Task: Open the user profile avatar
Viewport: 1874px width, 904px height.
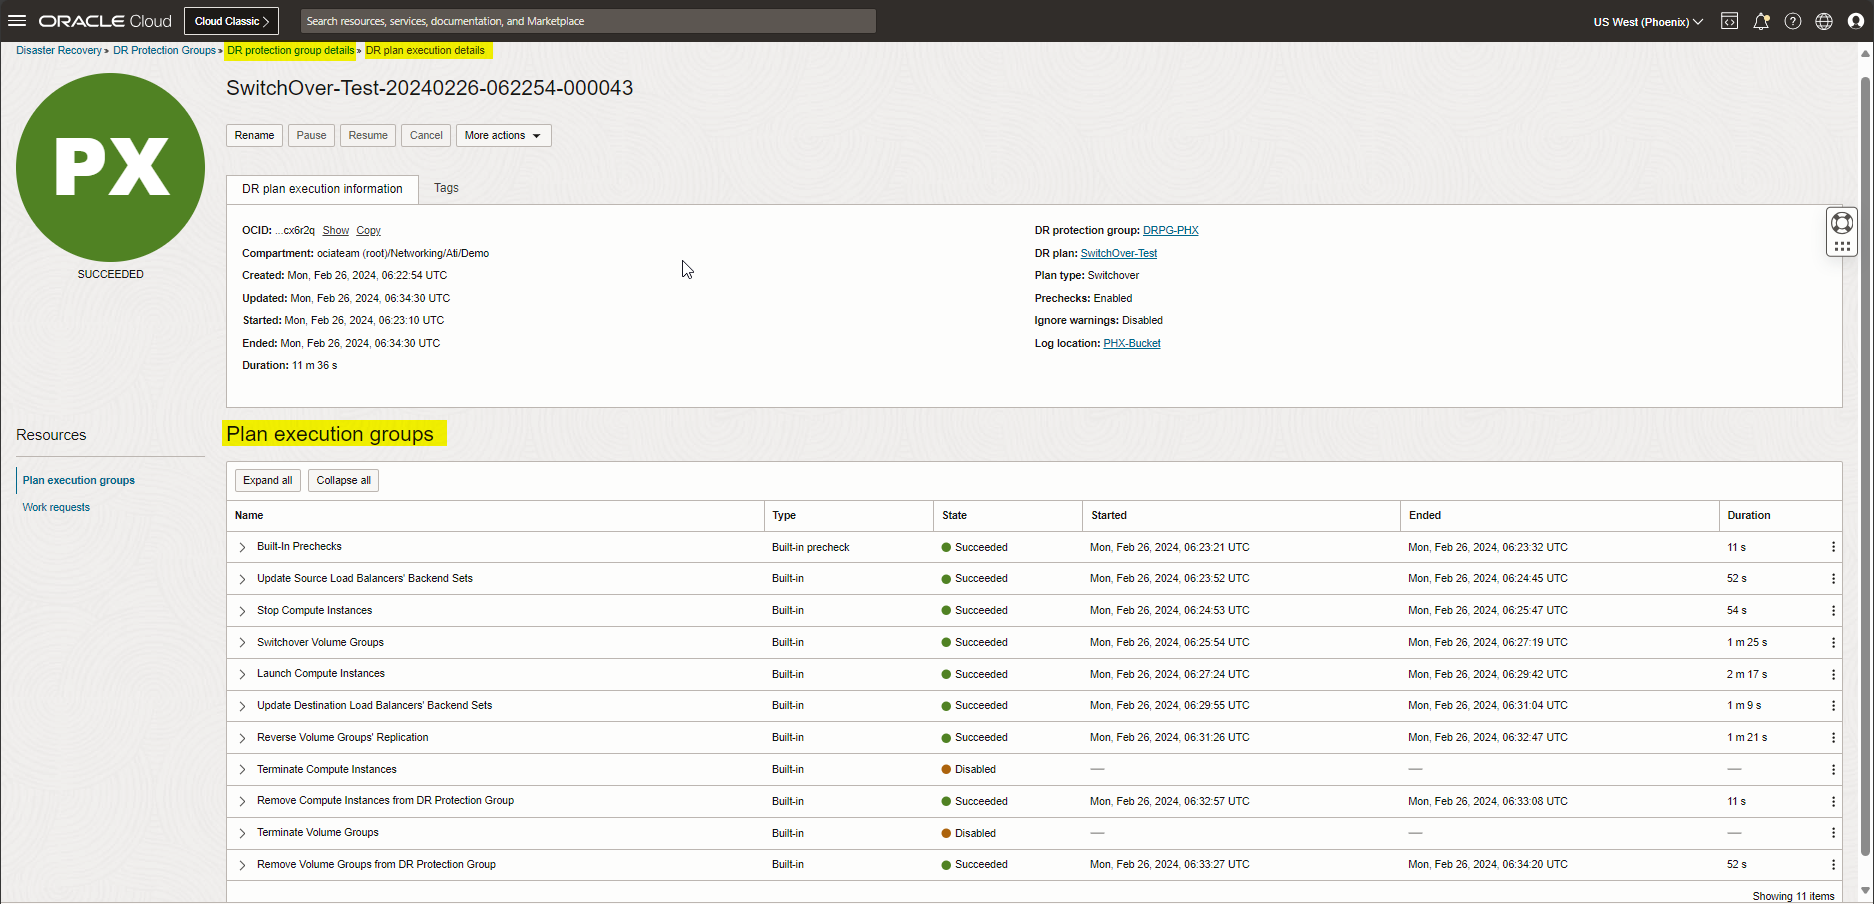Action: pos(1856,21)
